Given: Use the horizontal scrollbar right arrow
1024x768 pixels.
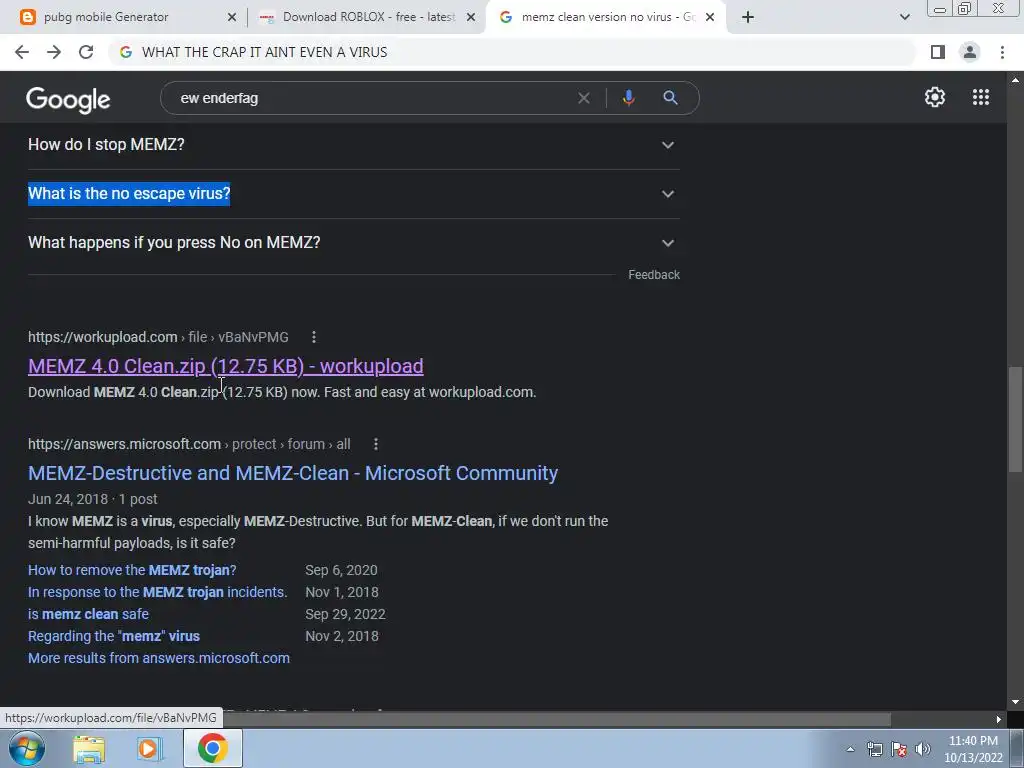Looking at the screenshot, I should (999, 719).
